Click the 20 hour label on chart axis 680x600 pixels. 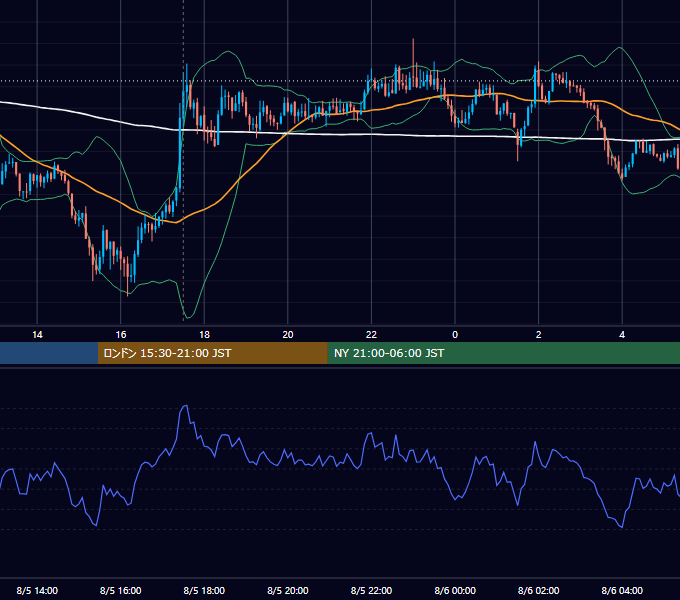click(x=288, y=335)
